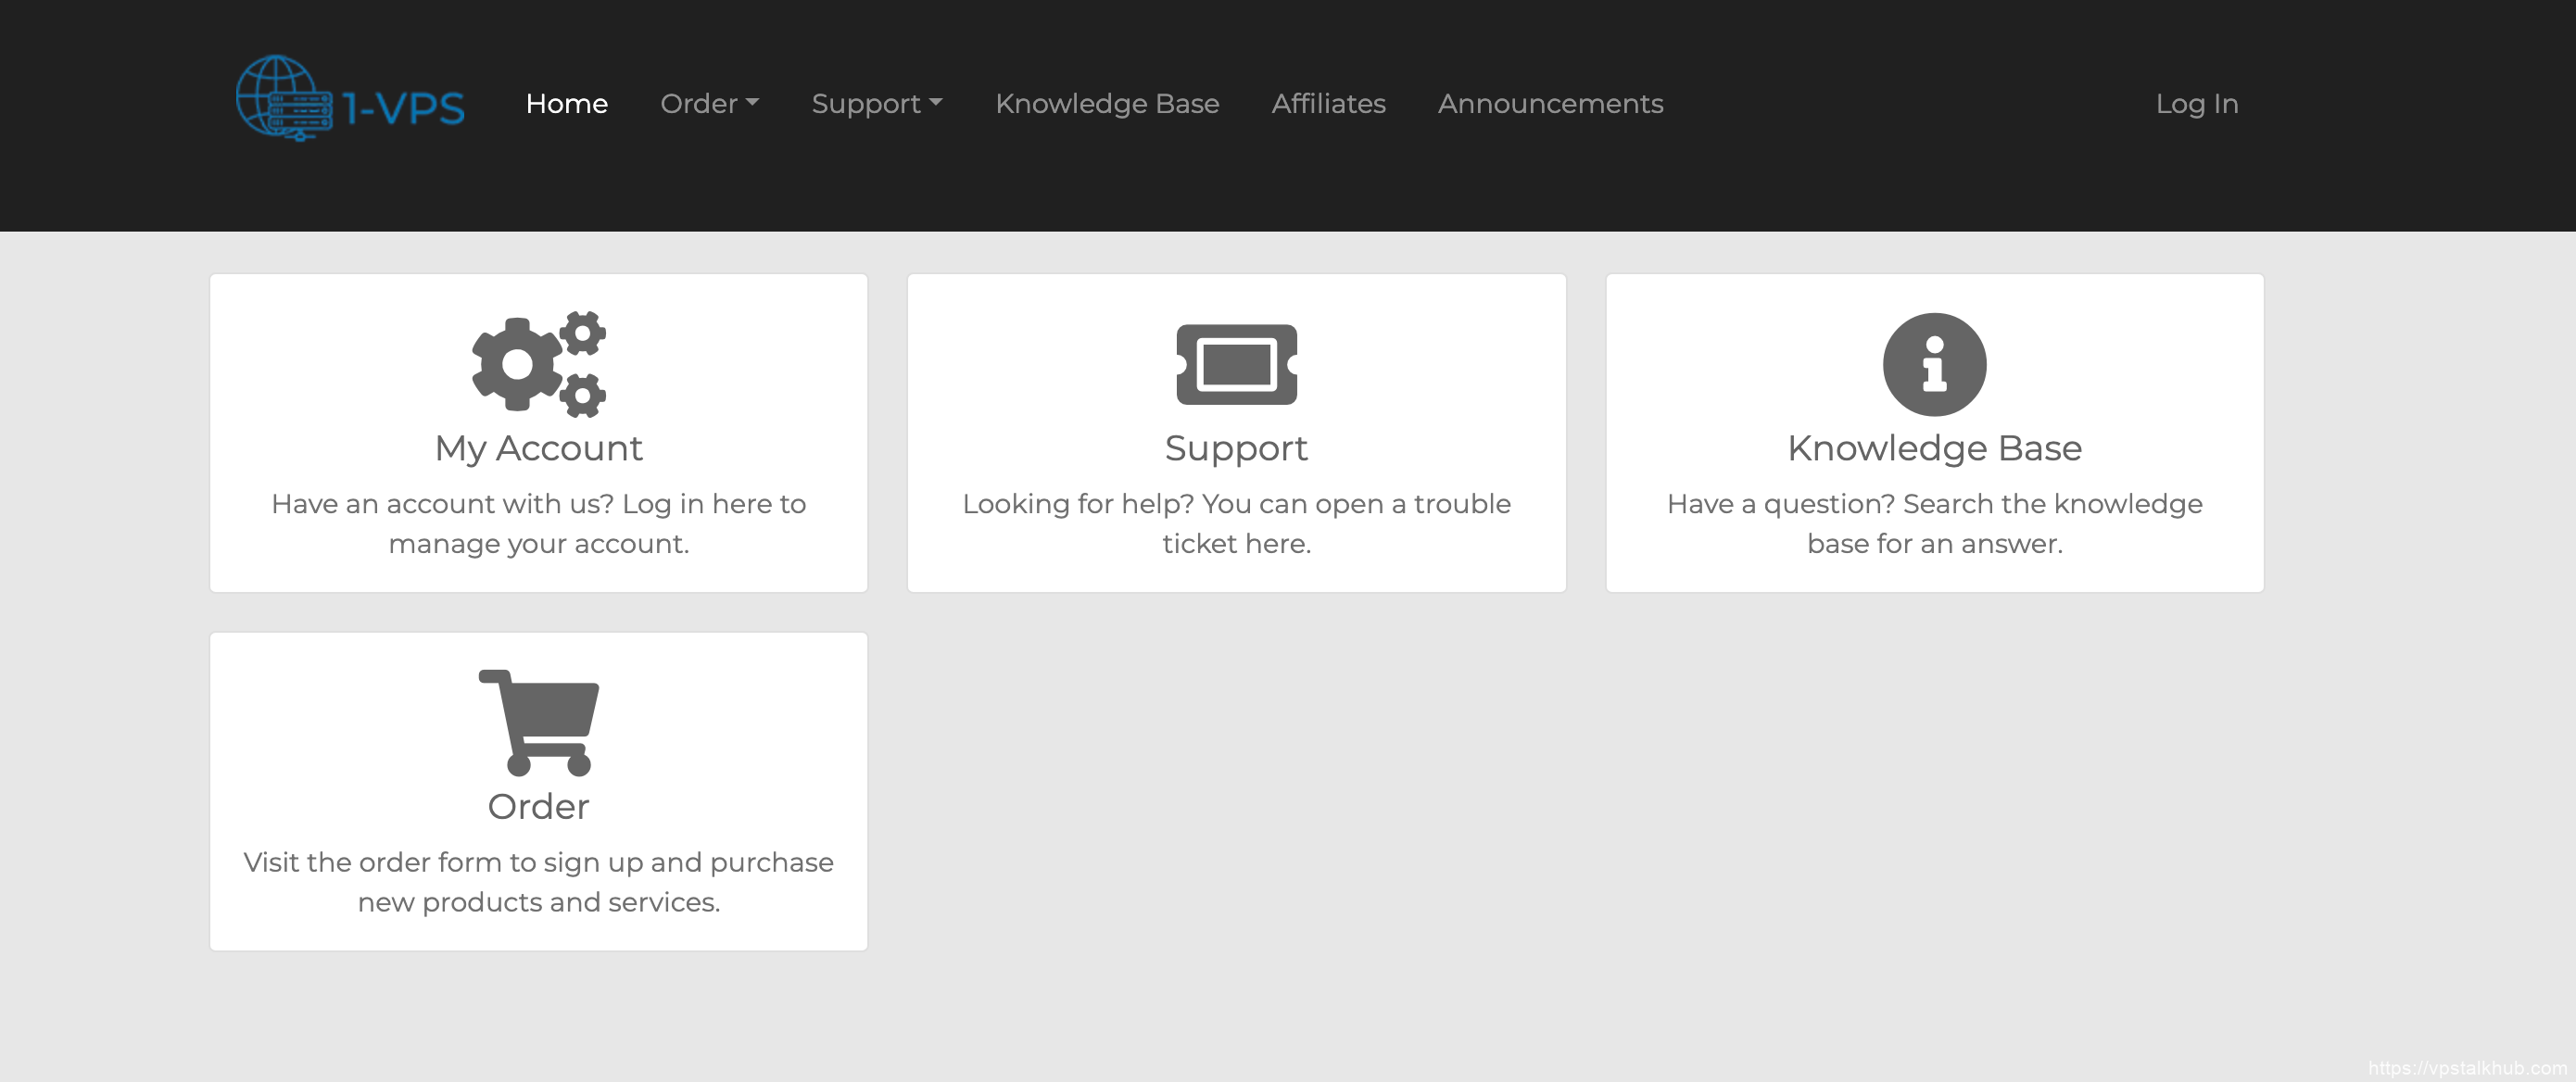Click the Log In link
Viewport: 2576px width, 1082px height.
coord(2197,103)
